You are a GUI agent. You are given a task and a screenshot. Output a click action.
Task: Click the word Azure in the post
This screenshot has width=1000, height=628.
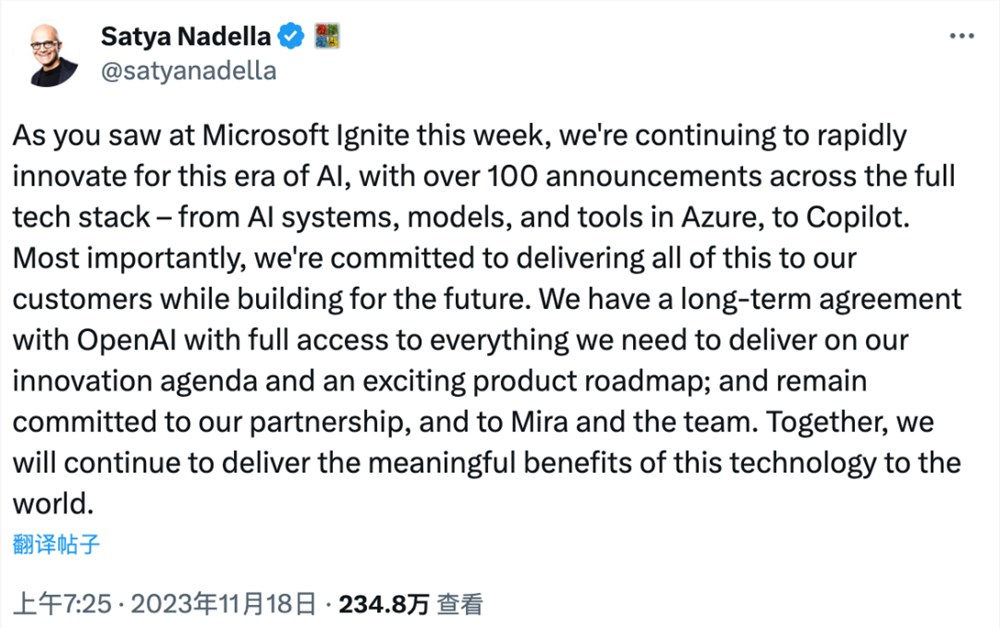coord(721,218)
